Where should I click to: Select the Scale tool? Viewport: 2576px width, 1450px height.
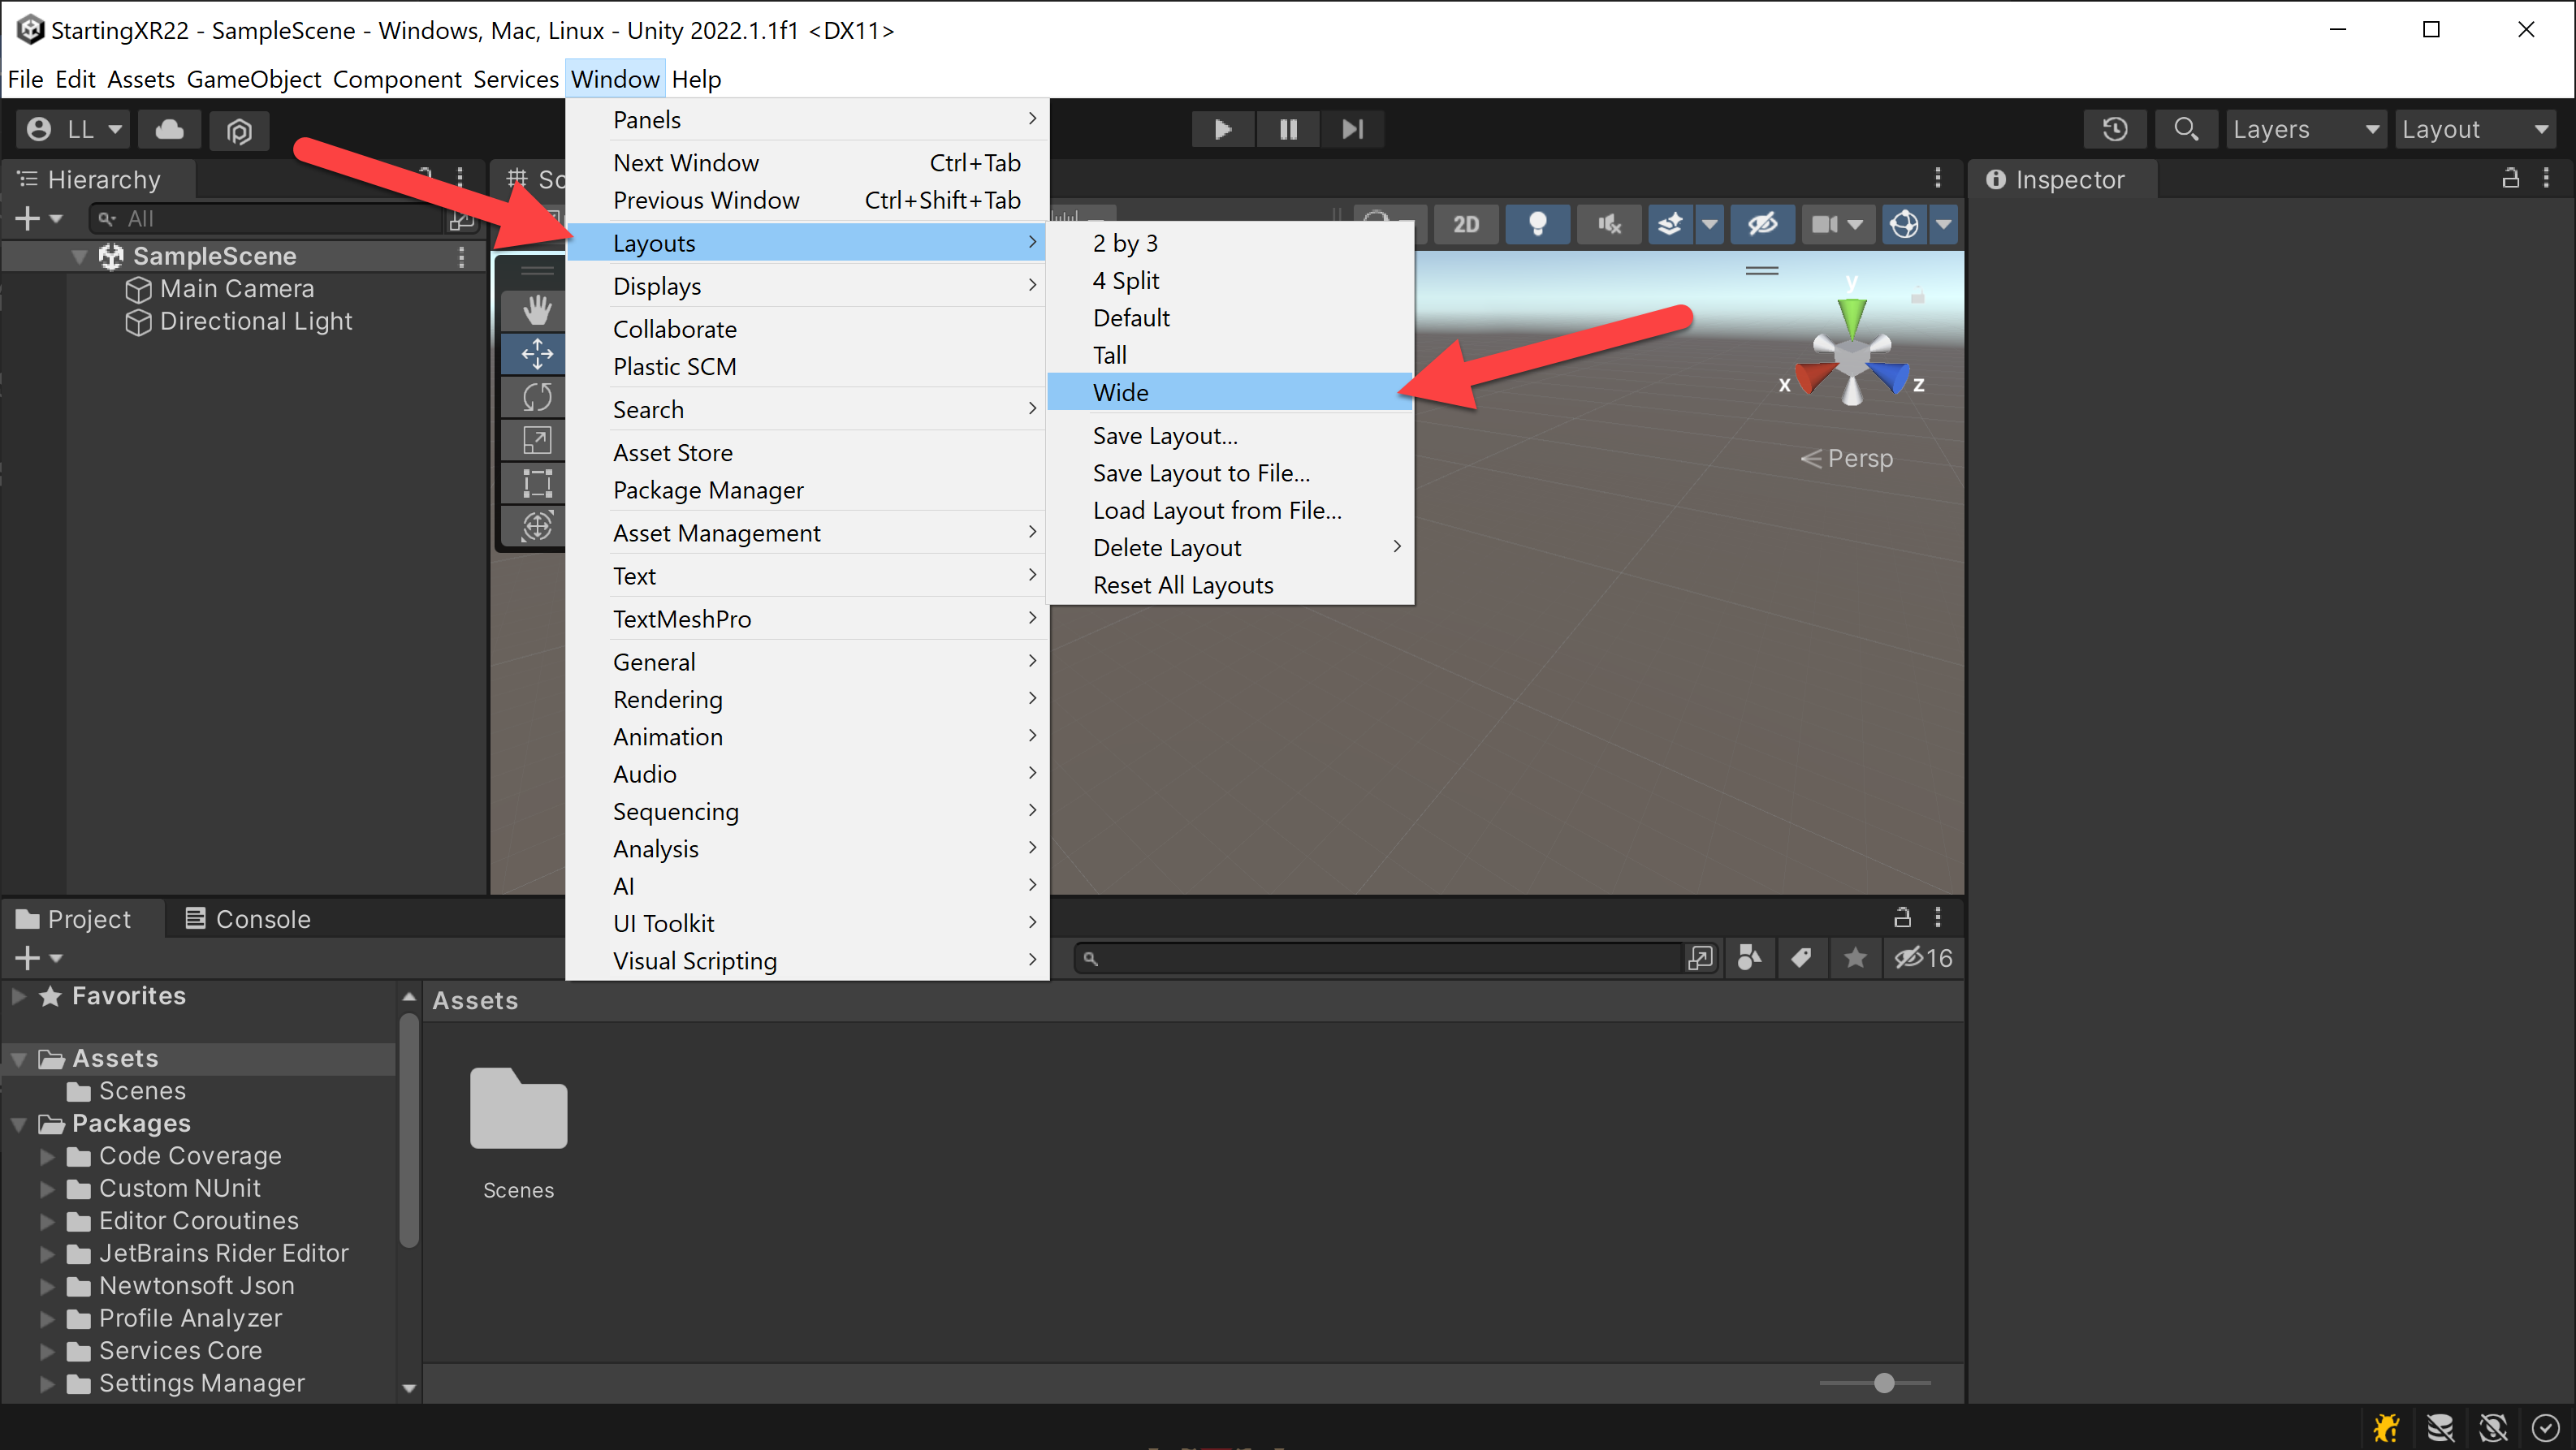pos(537,440)
